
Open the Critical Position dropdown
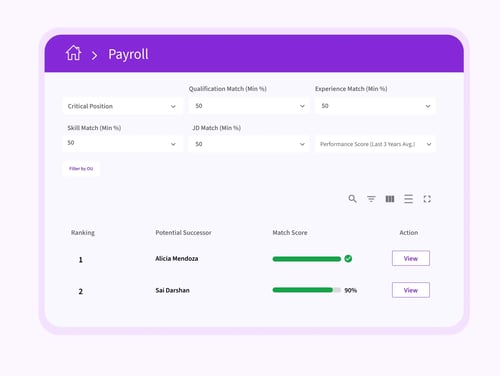click(122, 106)
